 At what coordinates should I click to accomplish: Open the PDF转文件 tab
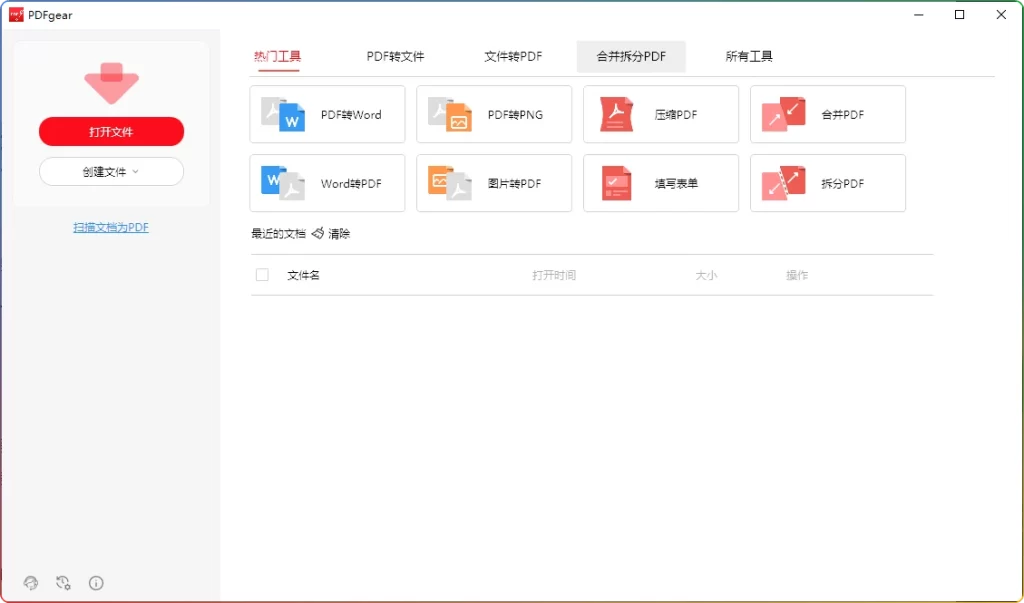click(x=396, y=56)
